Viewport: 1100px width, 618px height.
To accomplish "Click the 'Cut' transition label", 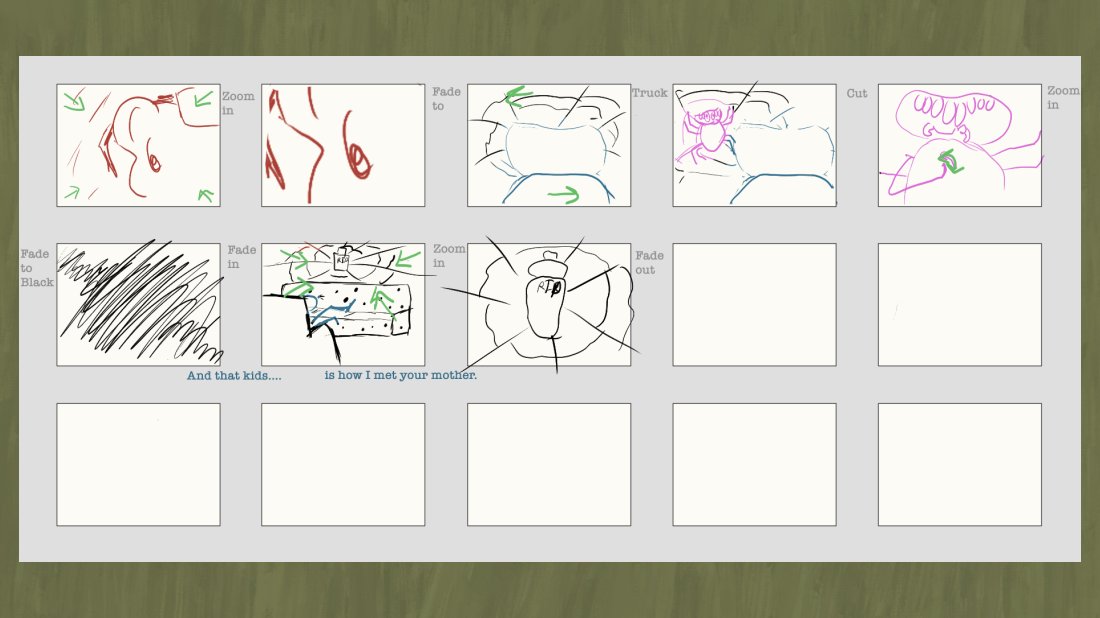I will point(857,93).
